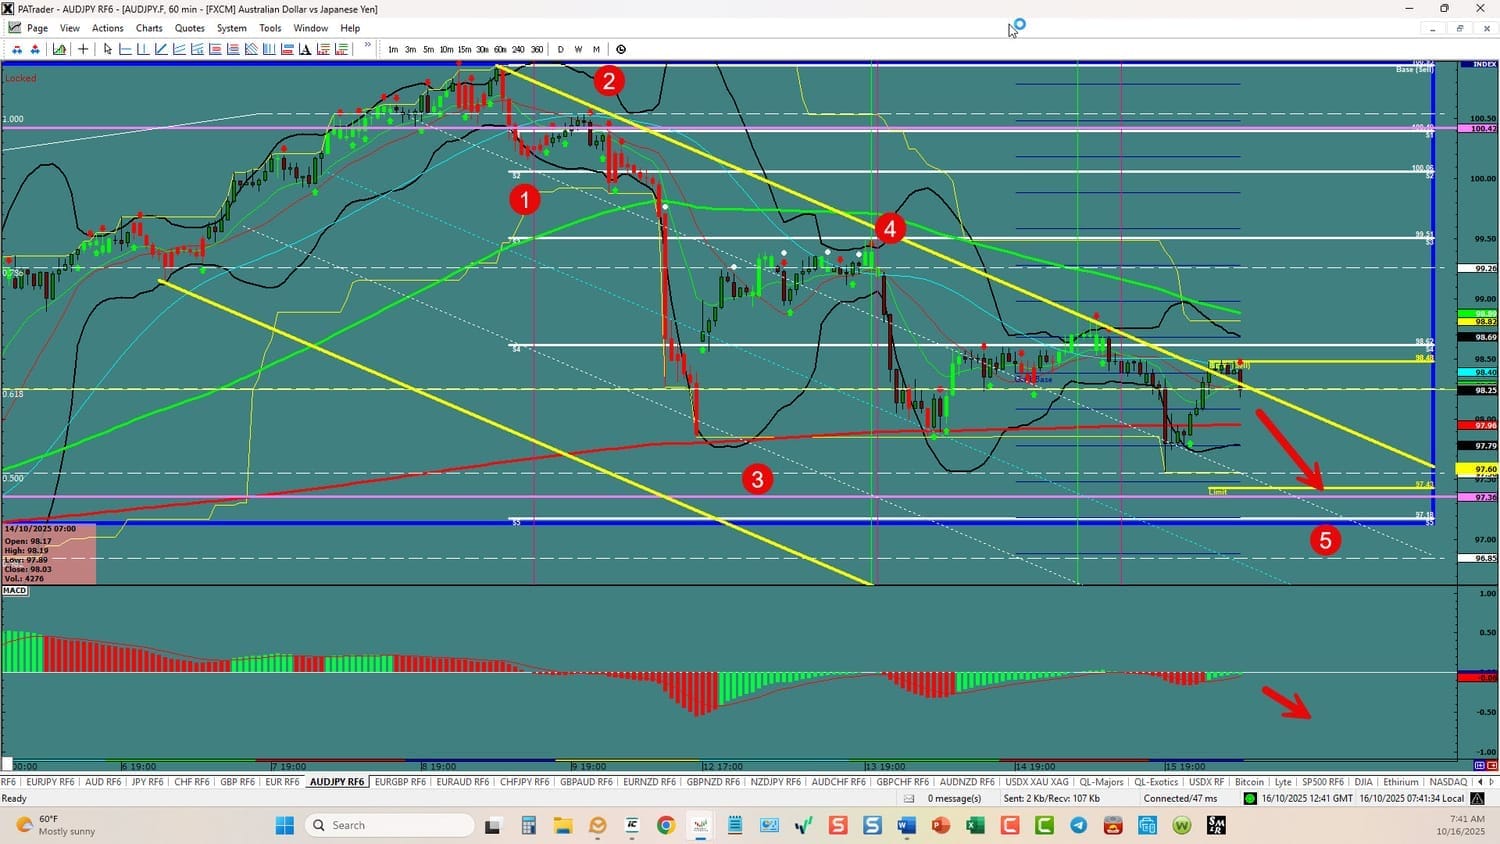This screenshot has height=844, width=1500.
Task: Open Telegram from the taskbar
Action: [1078, 825]
